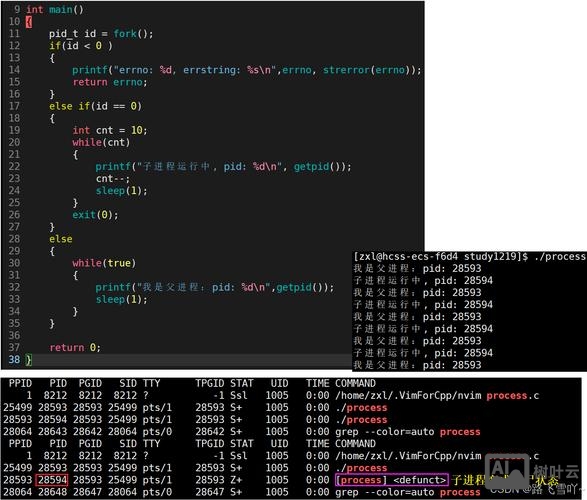The image size is (587, 500).
Task: Click the 'while(true)' loop header
Action: (104, 263)
